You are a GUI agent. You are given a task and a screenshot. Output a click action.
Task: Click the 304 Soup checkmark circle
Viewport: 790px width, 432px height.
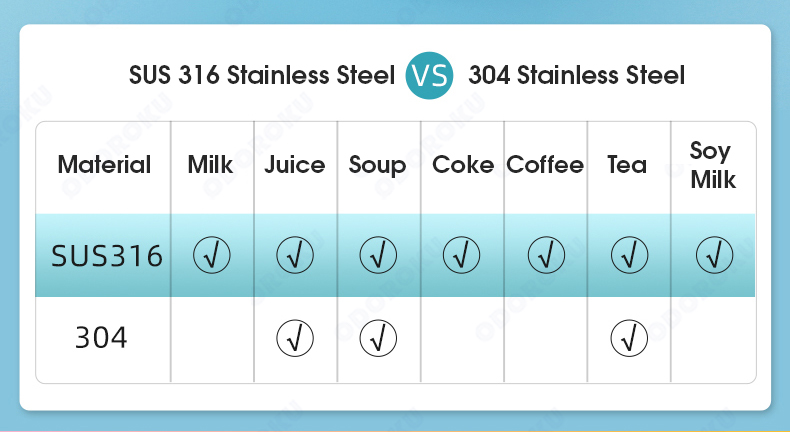pyautogui.click(x=378, y=338)
